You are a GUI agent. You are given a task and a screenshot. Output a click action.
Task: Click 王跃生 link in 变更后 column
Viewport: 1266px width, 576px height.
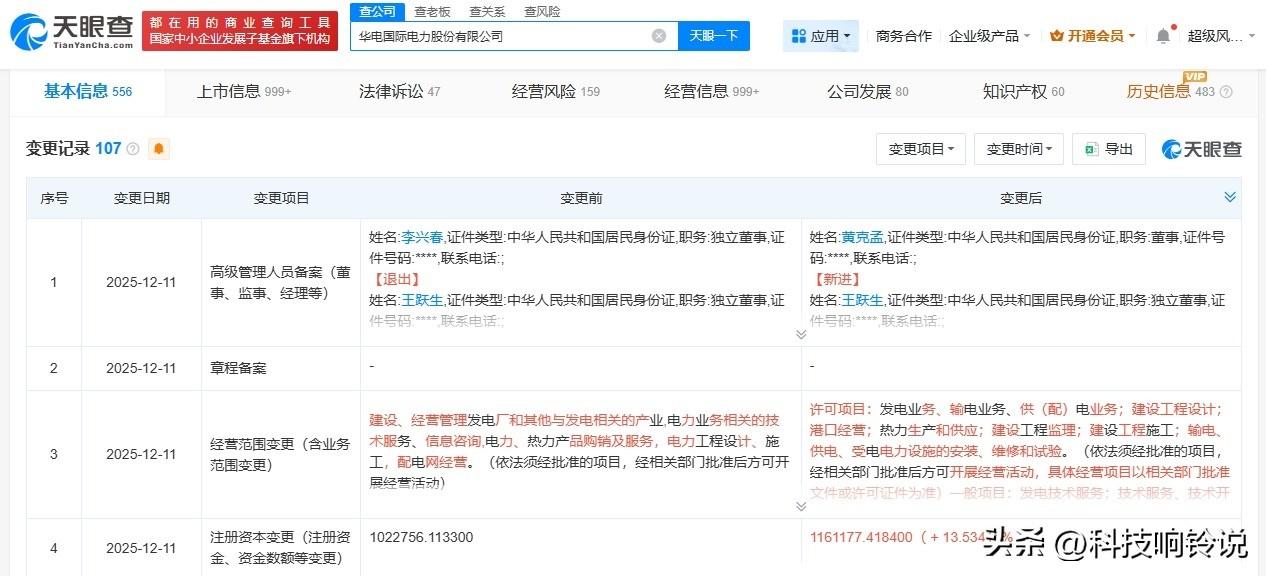pos(863,300)
